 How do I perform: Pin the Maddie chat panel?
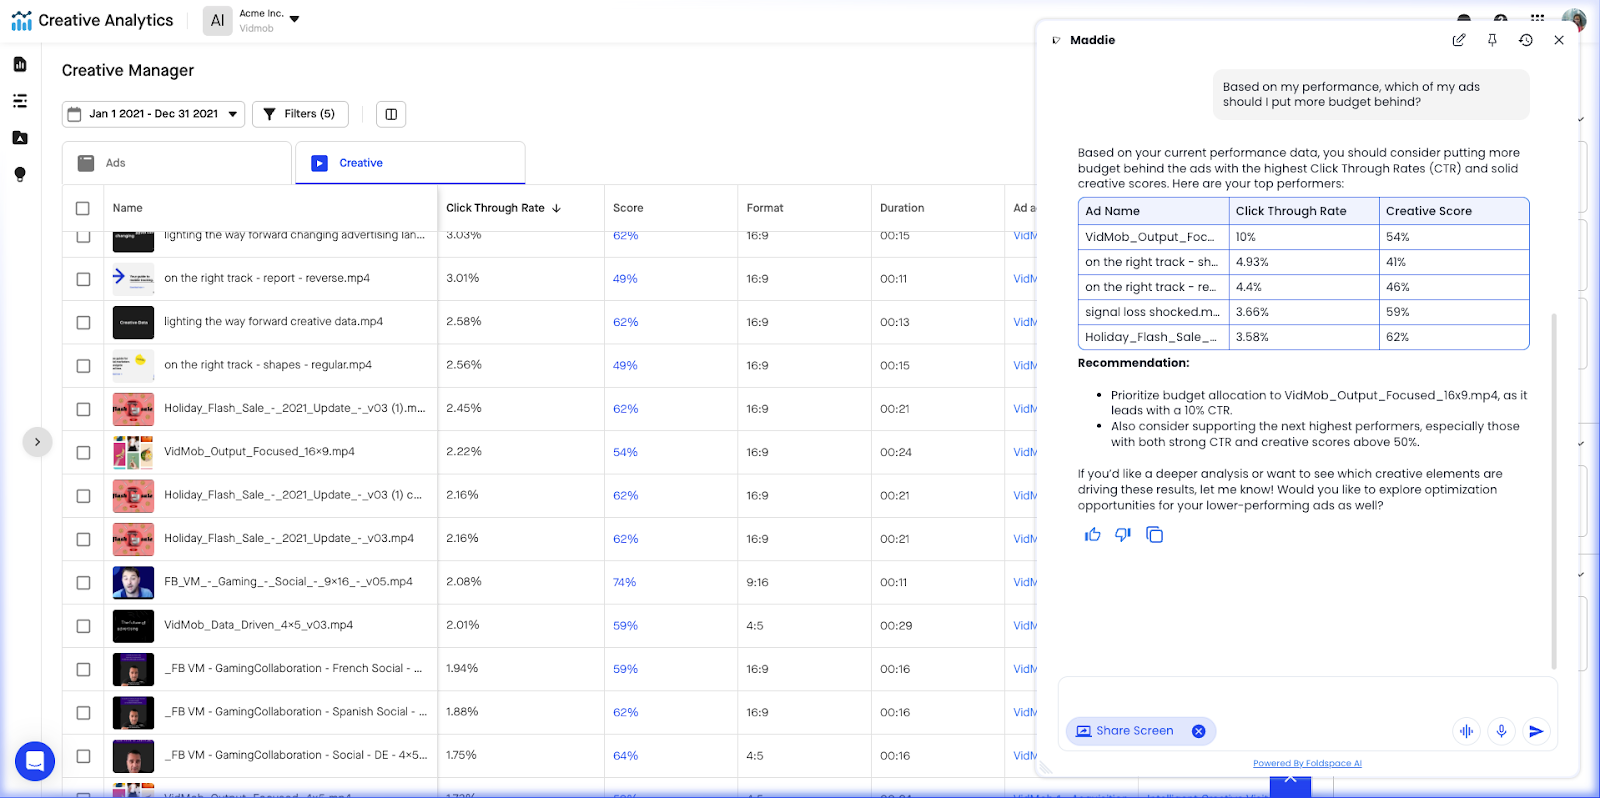[x=1492, y=40]
